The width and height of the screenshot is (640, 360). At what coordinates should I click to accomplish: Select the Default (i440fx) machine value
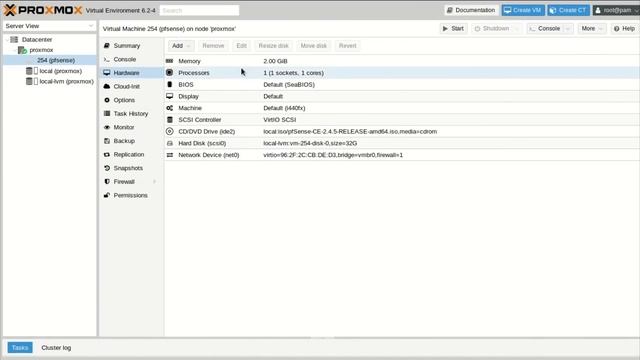tap(284, 108)
